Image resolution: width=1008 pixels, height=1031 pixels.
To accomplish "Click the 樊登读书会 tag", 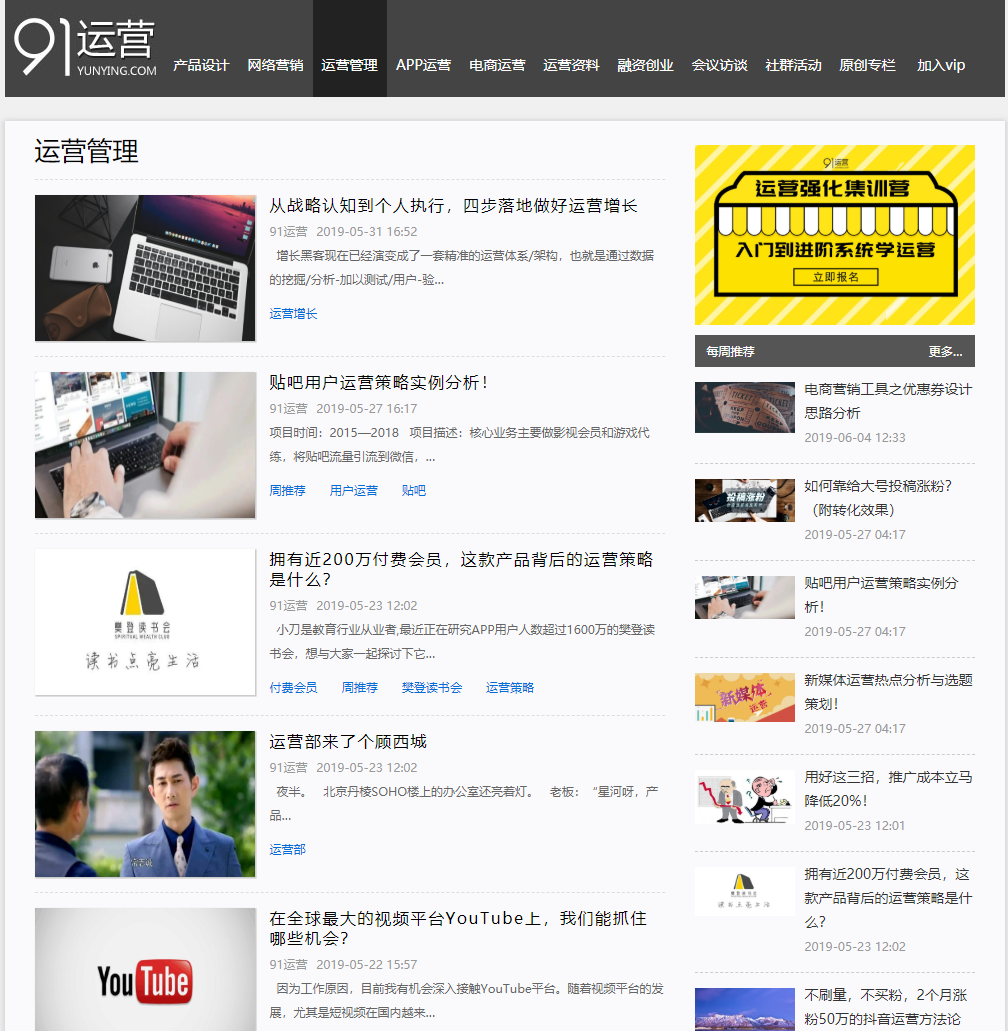I will tap(432, 688).
